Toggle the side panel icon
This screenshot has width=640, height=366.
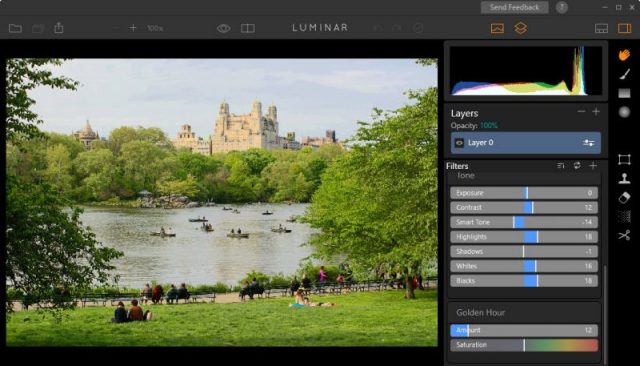(x=624, y=28)
